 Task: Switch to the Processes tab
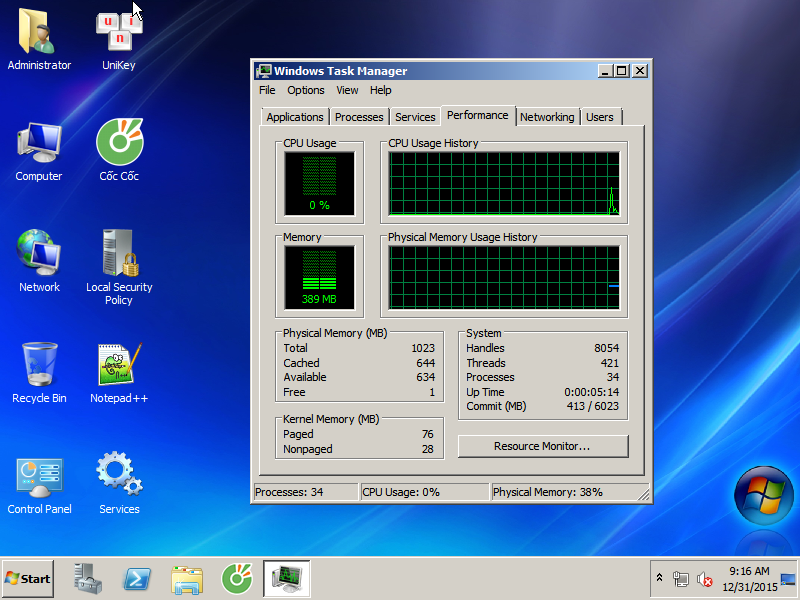coord(359,117)
